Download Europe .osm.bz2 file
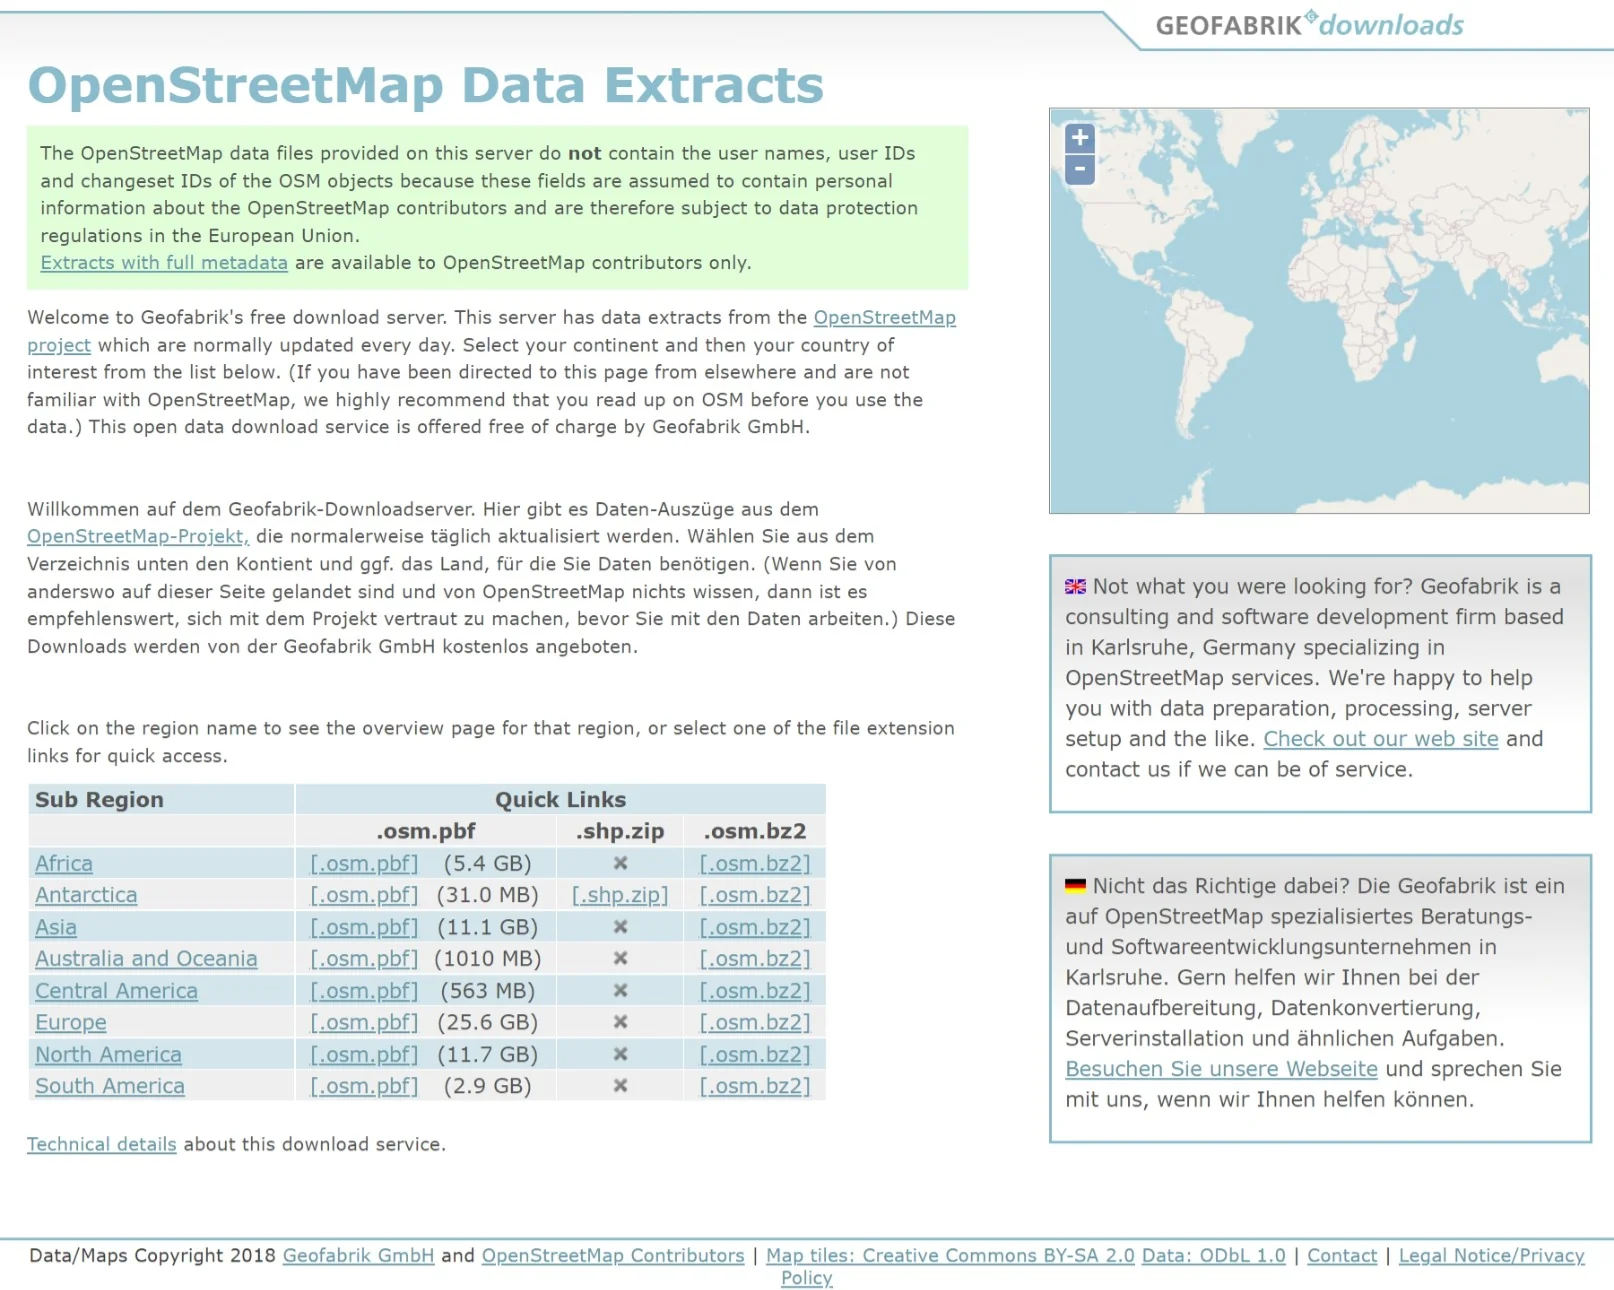 click(755, 1023)
